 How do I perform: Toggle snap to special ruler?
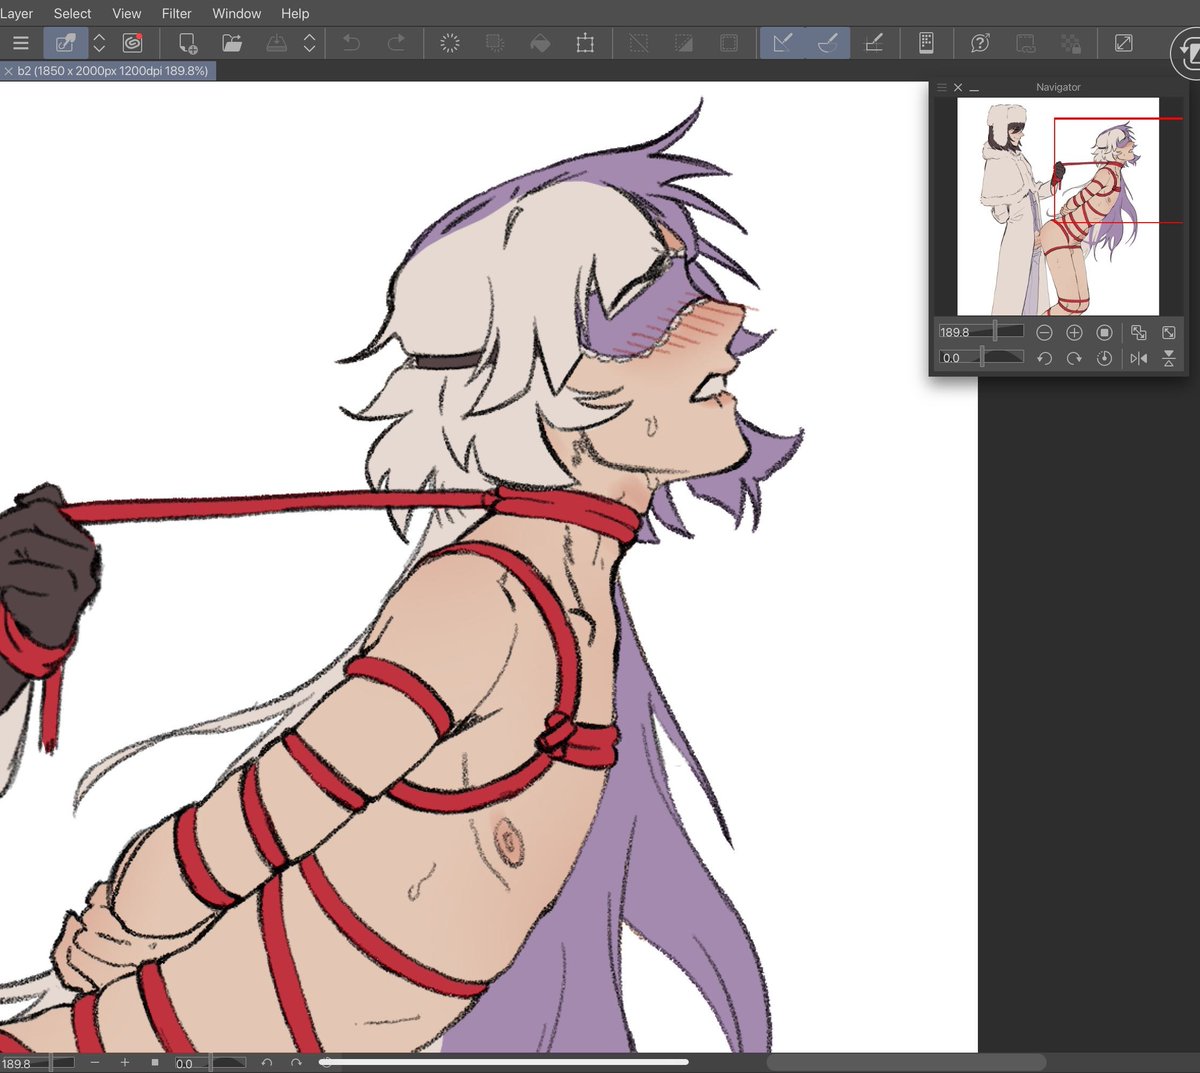828,43
